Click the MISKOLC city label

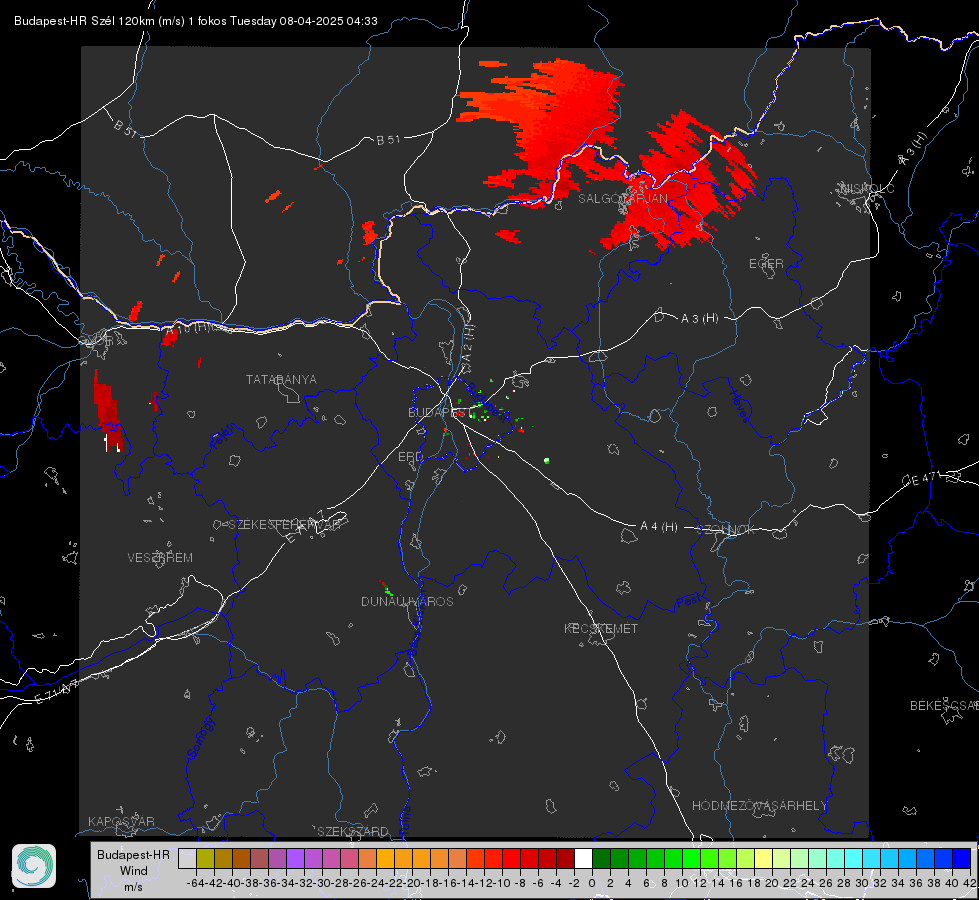pyautogui.click(x=867, y=188)
